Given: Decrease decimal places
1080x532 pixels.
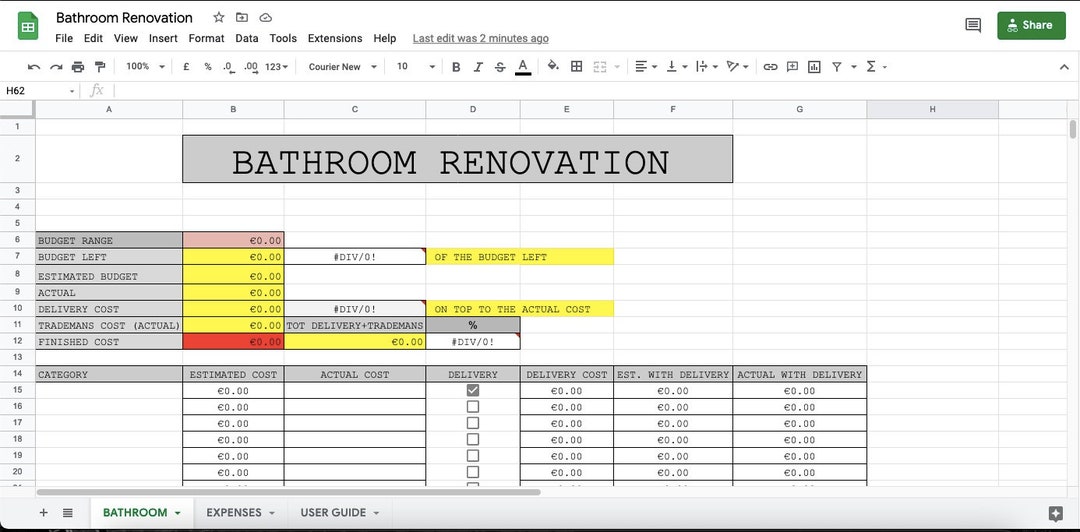Looking at the screenshot, I should click(229, 67).
